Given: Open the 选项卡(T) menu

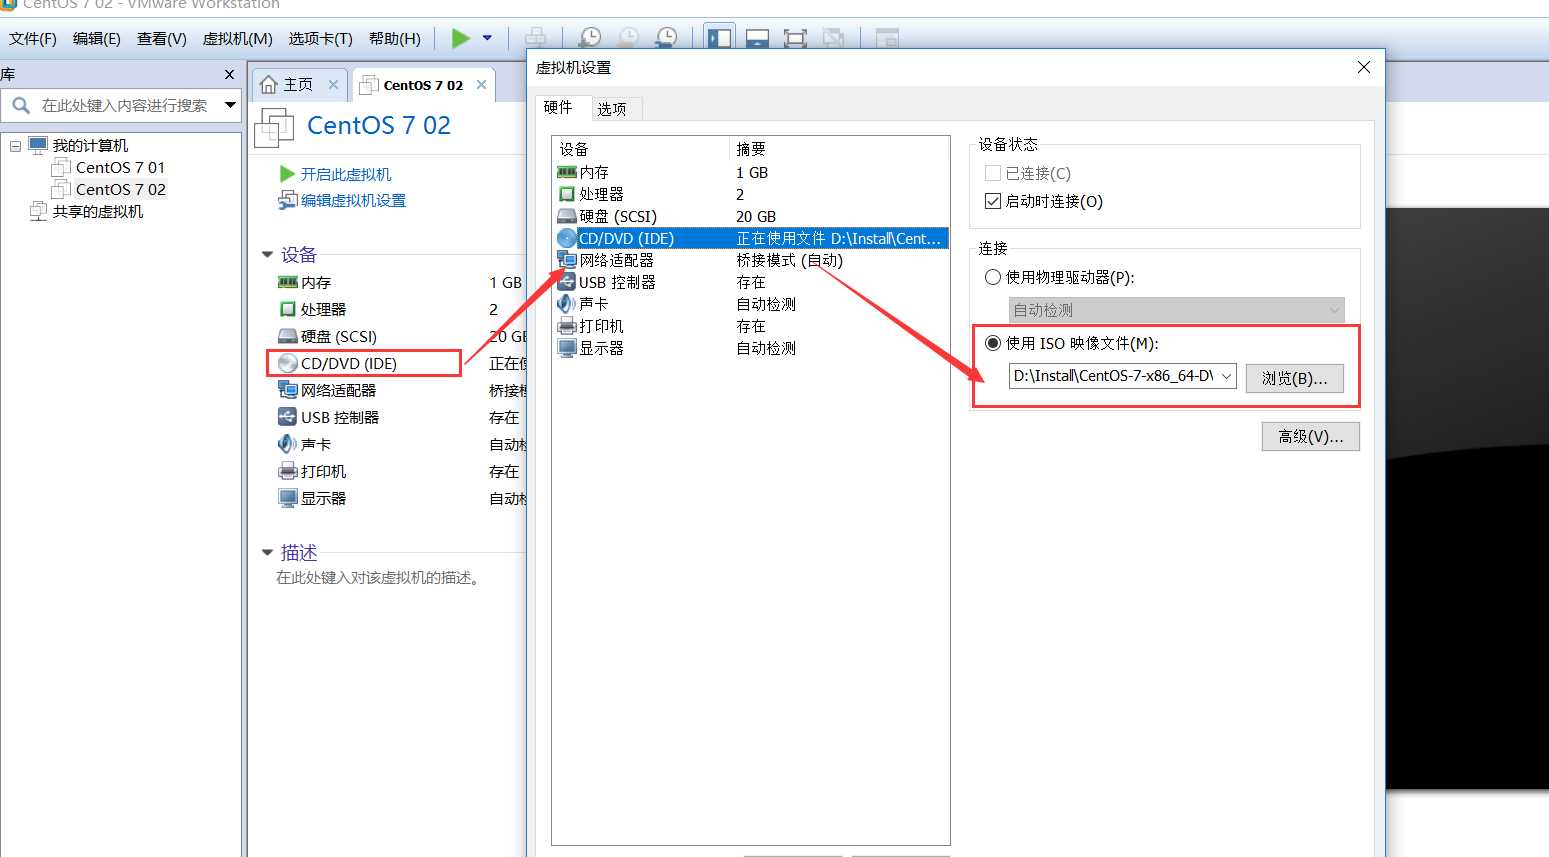Looking at the screenshot, I should (321, 39).
